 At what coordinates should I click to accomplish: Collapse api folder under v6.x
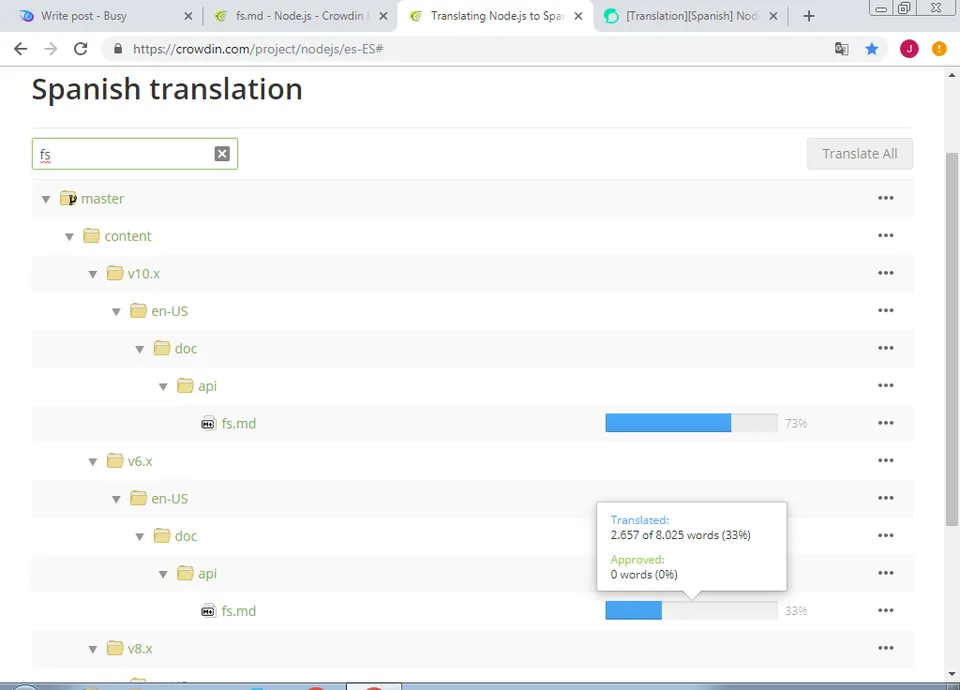(163, 574)
